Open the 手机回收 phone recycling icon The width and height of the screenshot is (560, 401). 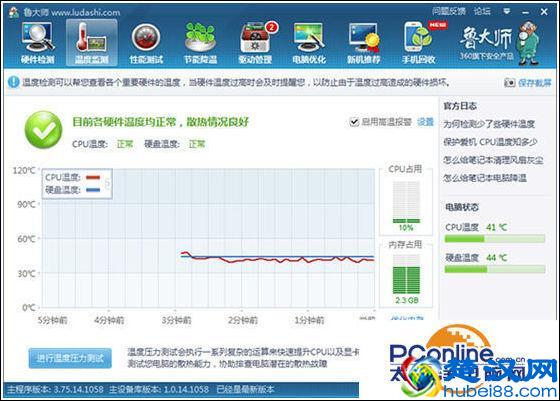[419, 43]
